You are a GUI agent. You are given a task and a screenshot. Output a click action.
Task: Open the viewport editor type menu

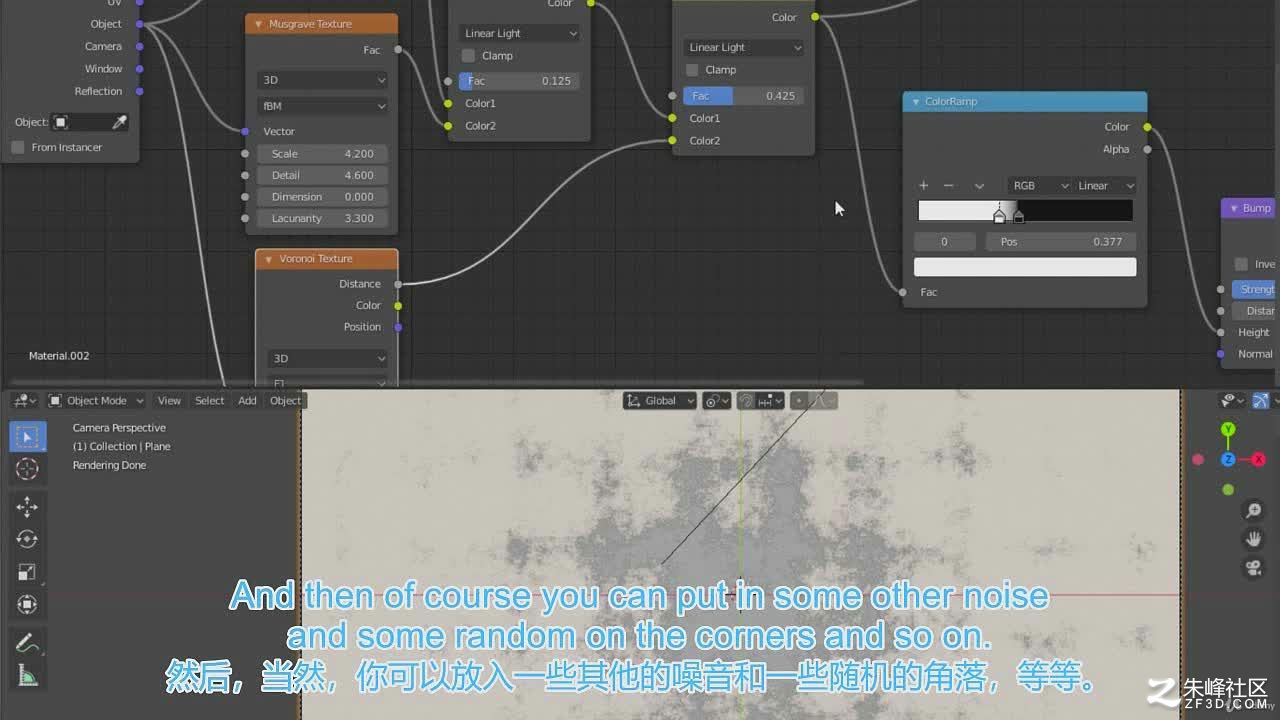click(x=24, y=400)
